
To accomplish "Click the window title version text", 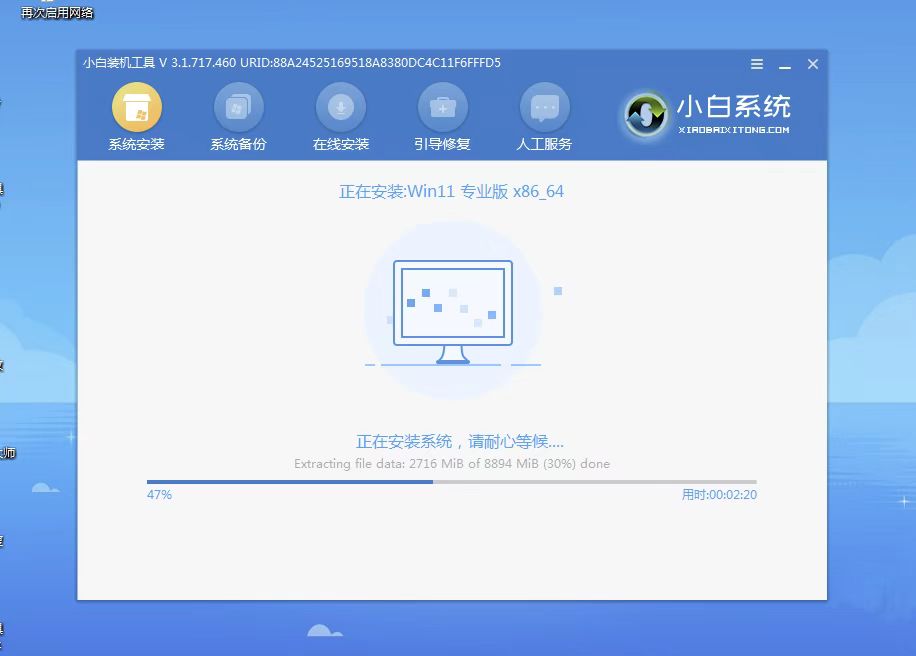I will point(292,63).
